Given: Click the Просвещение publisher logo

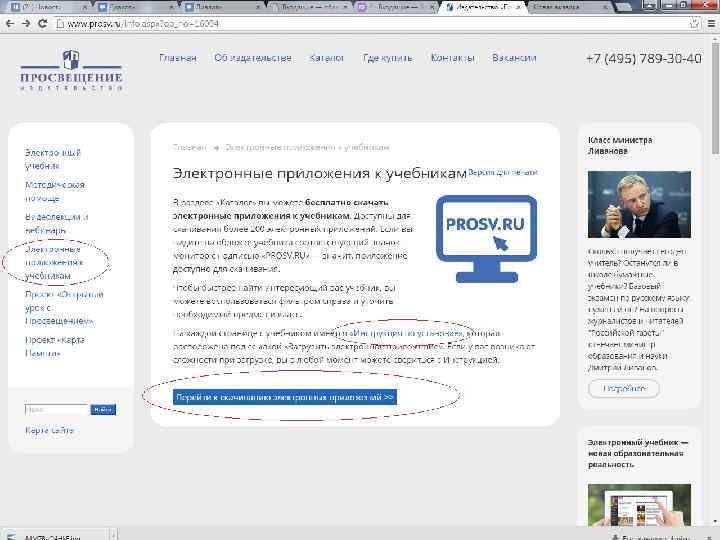Looking at the screenshot, I should (x=71, y=70).
